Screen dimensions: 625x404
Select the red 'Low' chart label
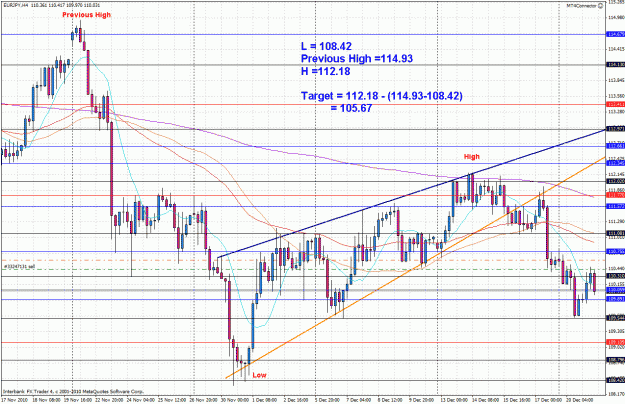[x=259, y=375]
